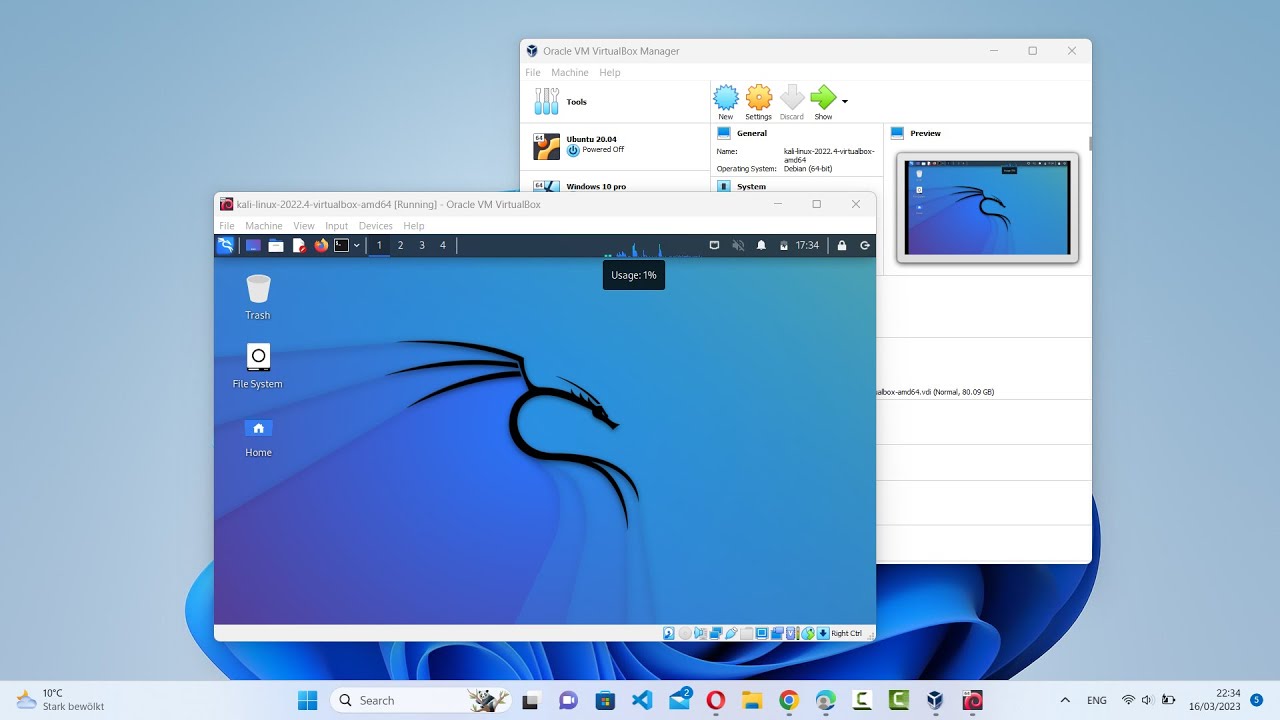This screenshot has width=1280, height=720.
Task: Click System section header in VM details
Action: pos(751,186)
